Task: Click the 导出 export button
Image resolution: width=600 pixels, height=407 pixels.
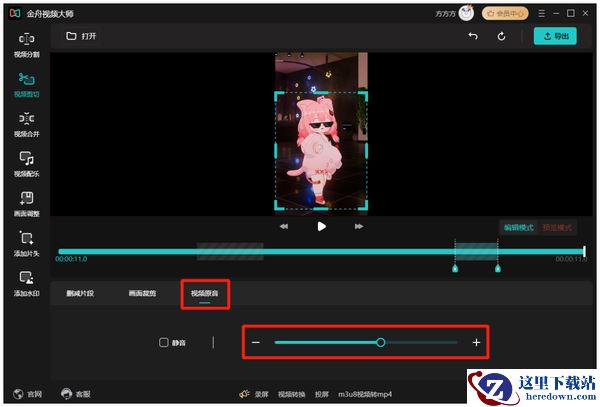Action: [x=555, y=36]
